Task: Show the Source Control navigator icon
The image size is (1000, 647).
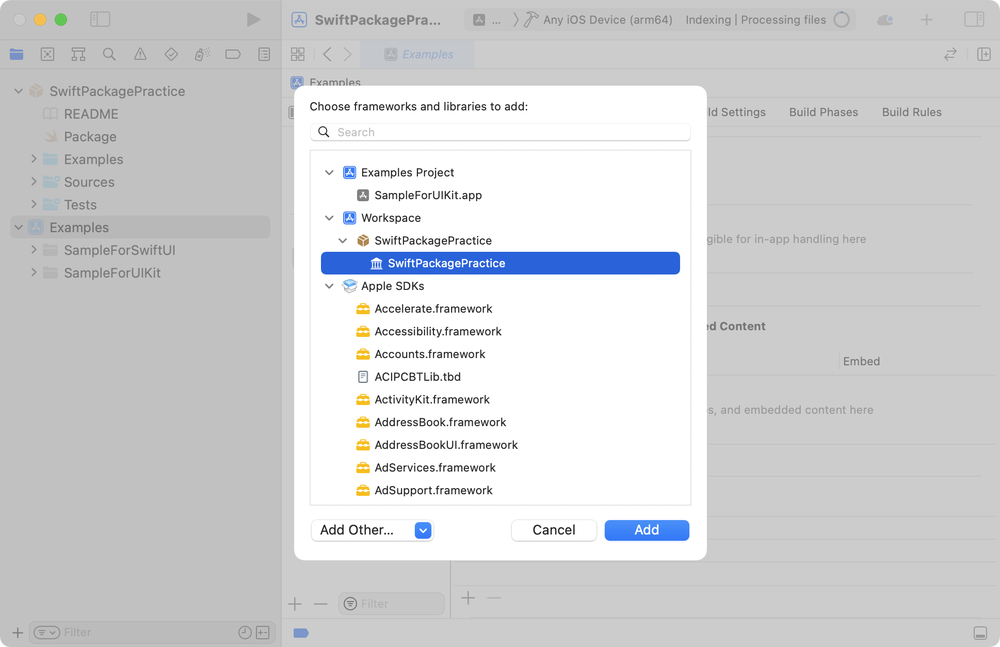Action: [x=47, y=55]
